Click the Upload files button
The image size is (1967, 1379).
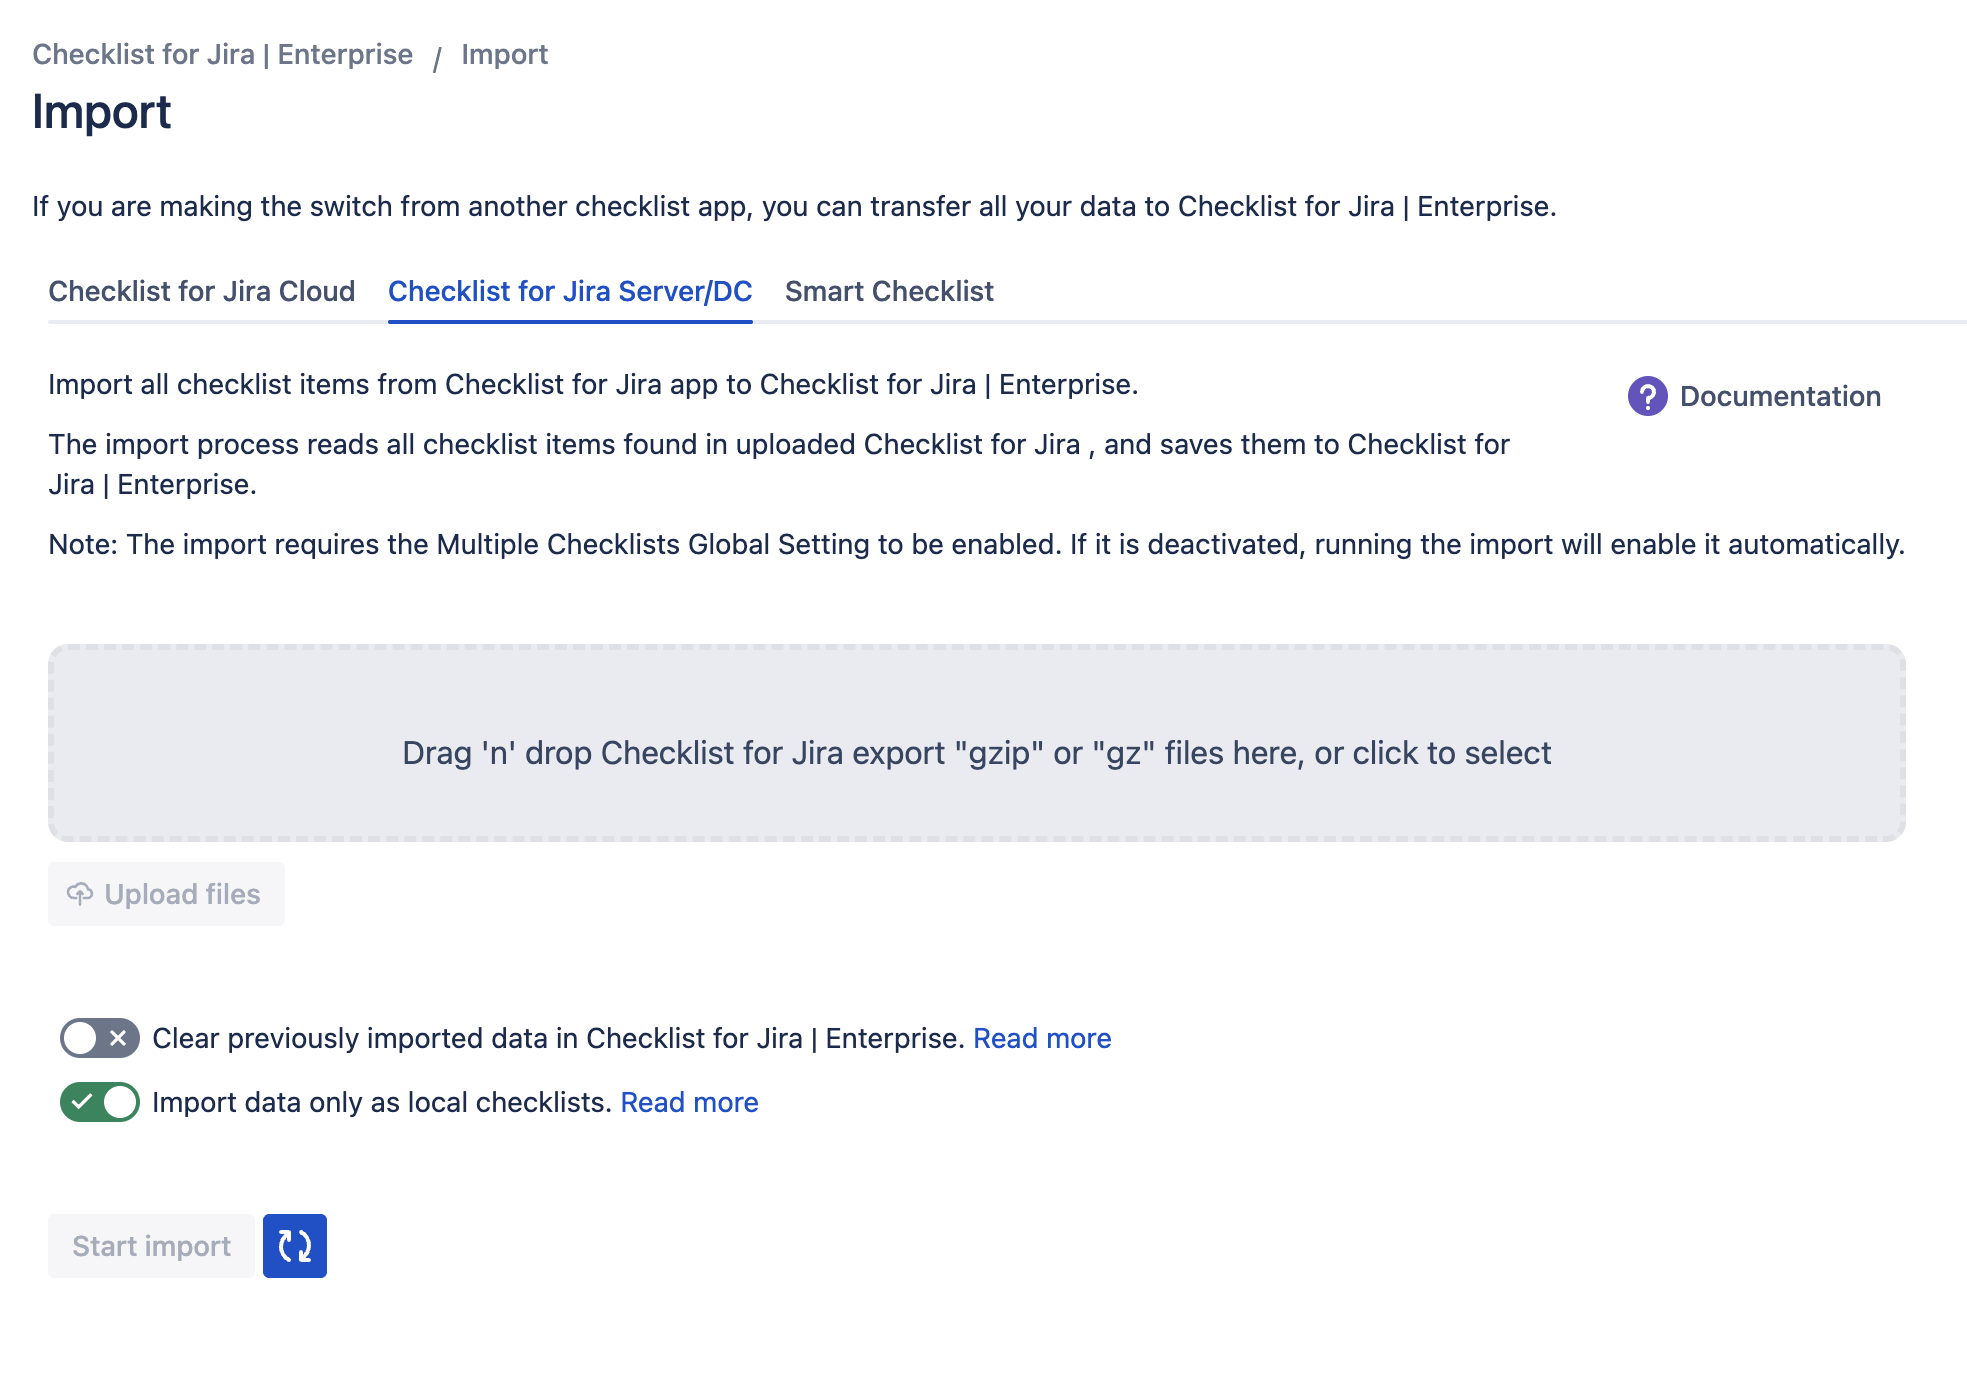166,894
